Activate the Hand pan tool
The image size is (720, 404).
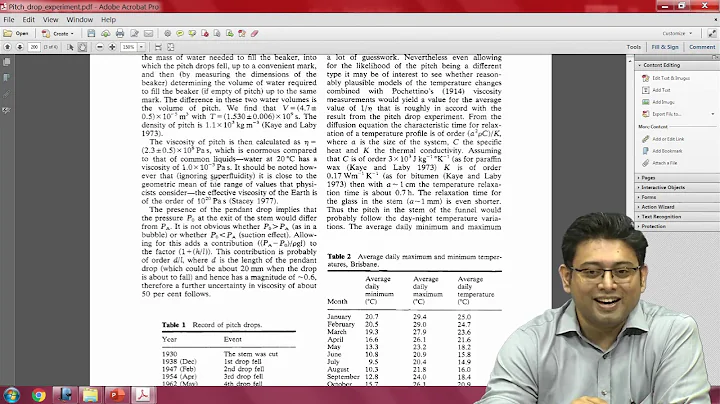tap(82, 47)
